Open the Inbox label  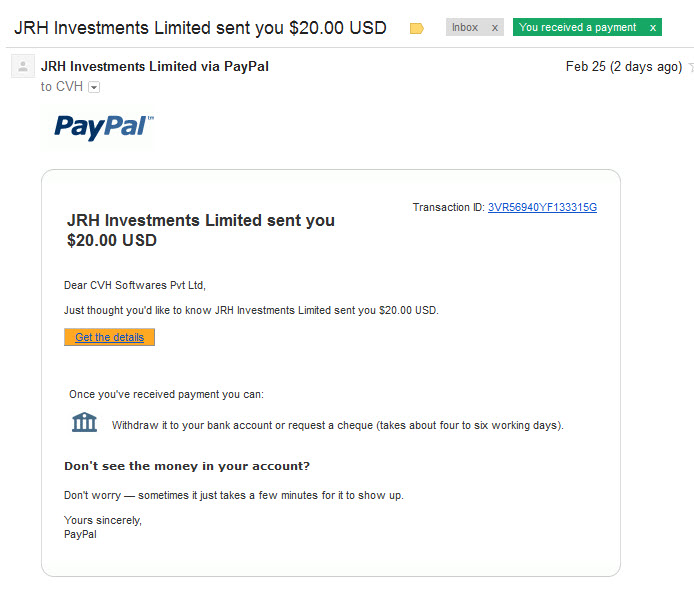point(465,27)
